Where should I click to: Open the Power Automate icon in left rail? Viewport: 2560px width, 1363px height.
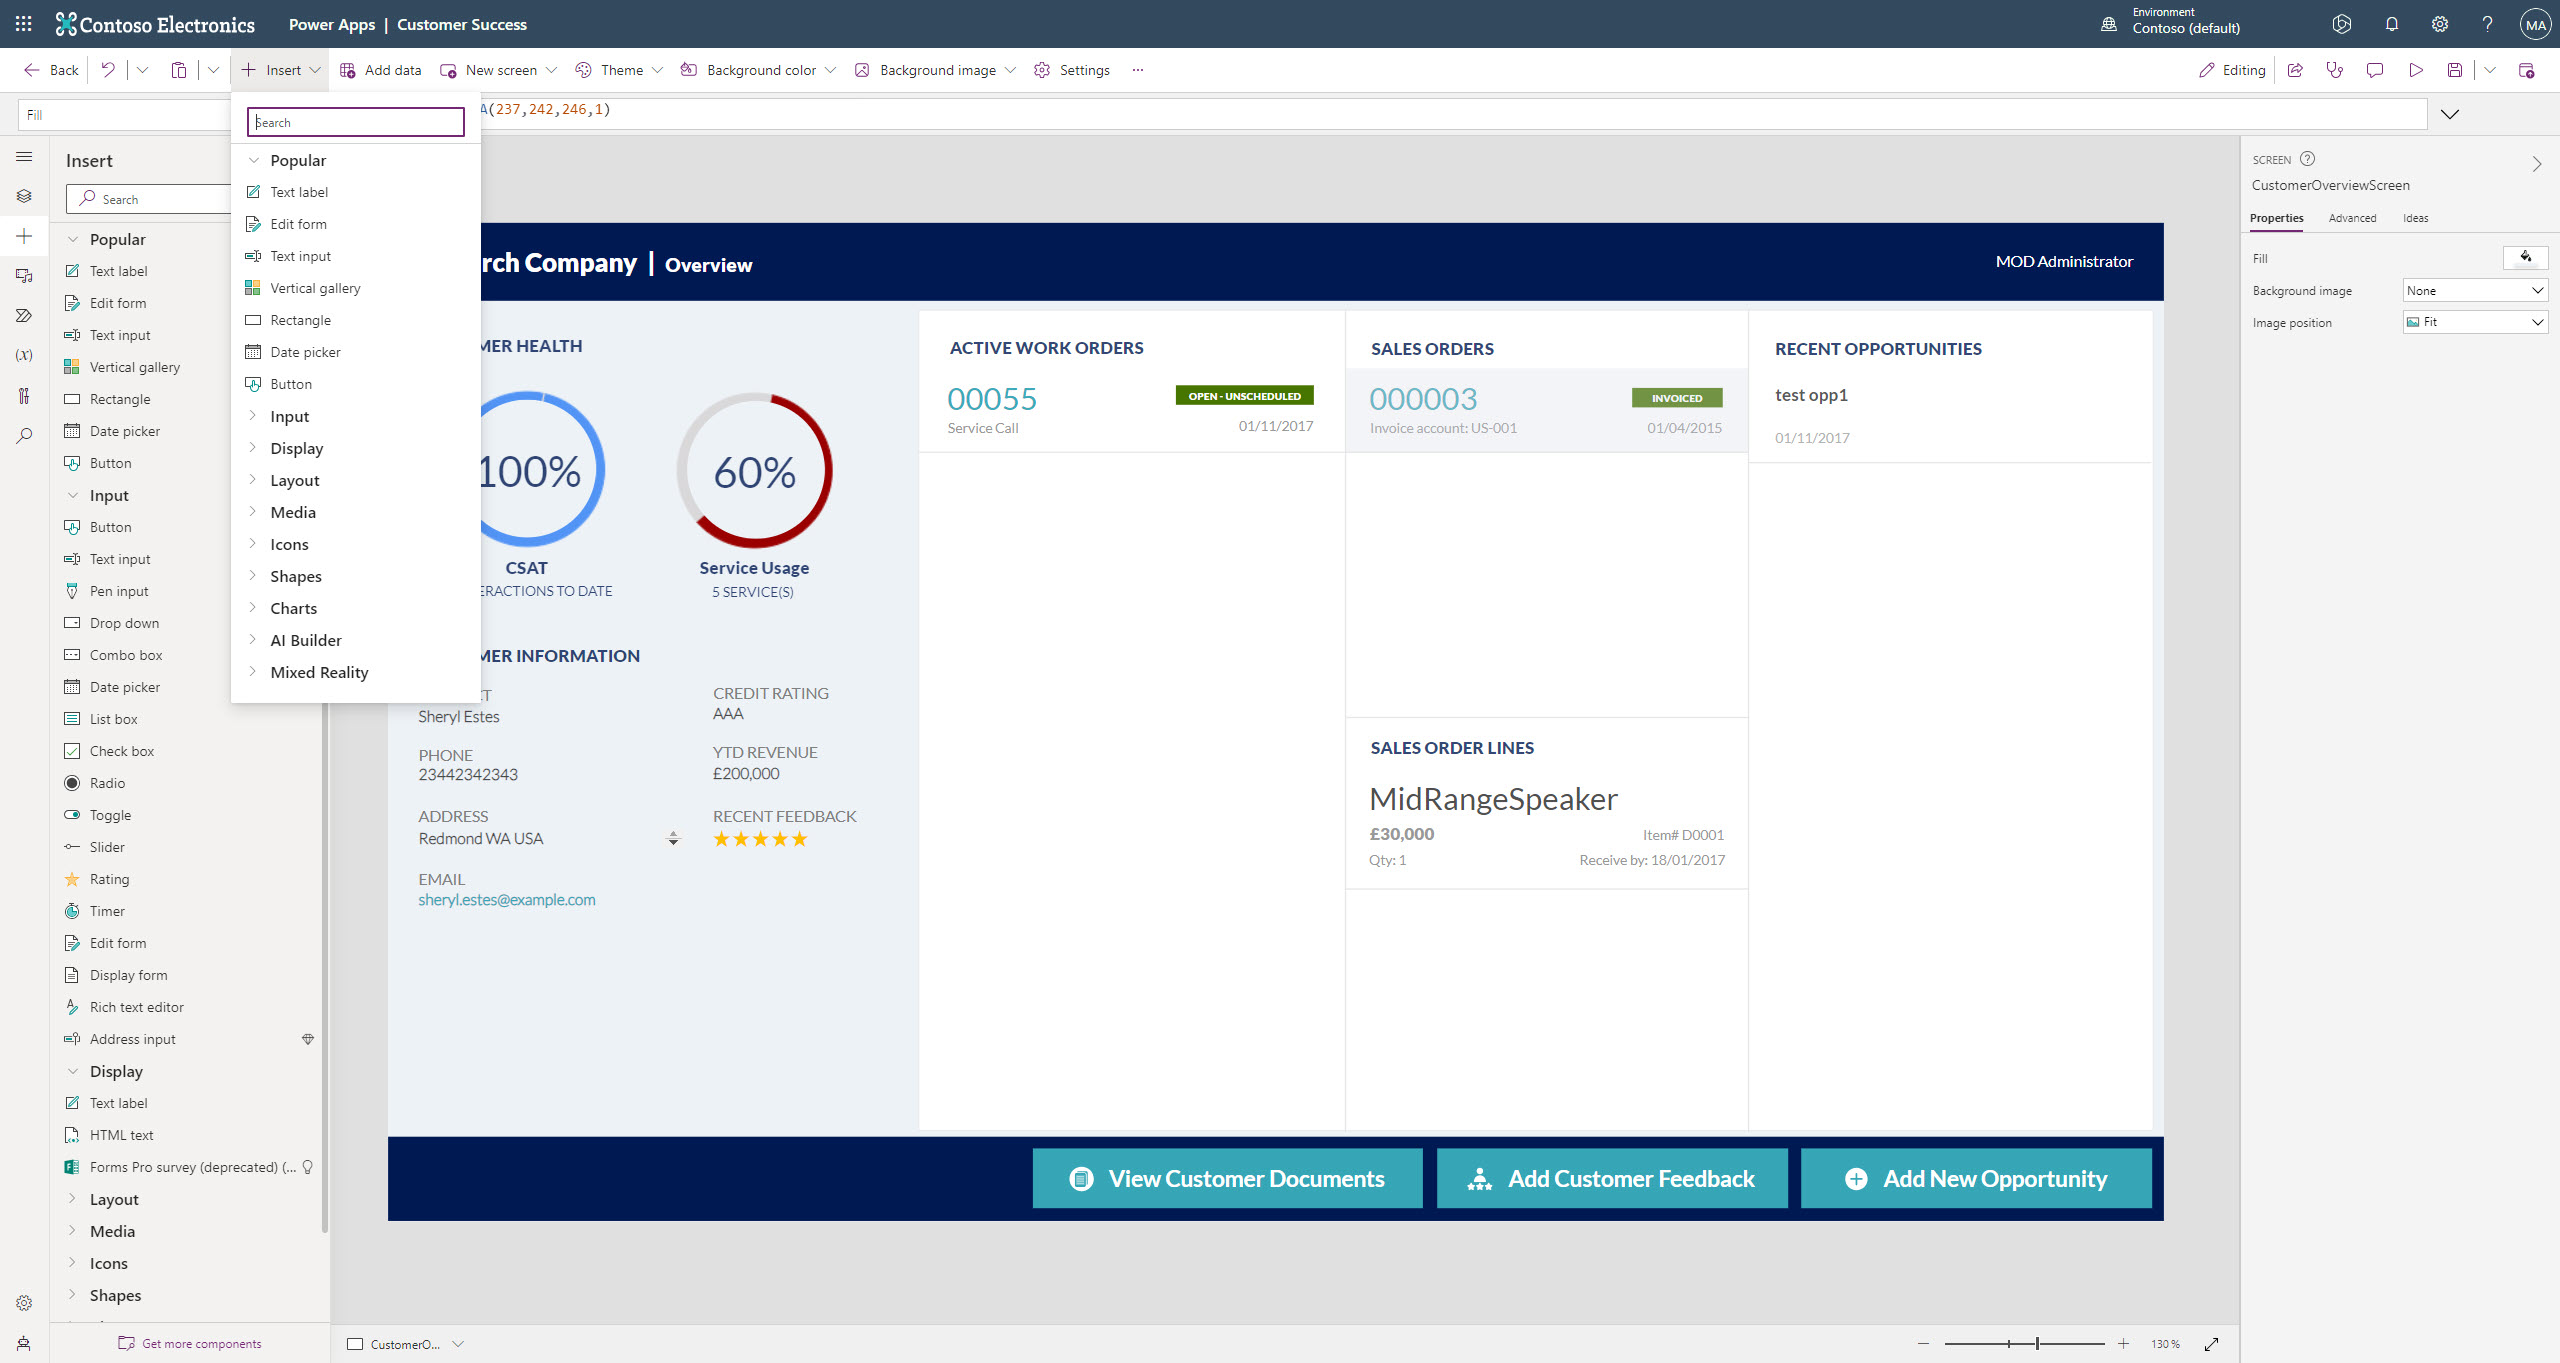[x=24, y=315]
